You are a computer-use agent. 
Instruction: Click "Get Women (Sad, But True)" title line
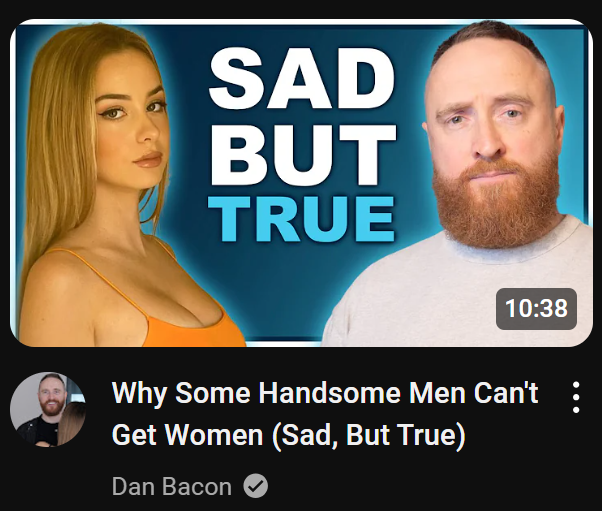pyautogui.click(x=288, y=435)
